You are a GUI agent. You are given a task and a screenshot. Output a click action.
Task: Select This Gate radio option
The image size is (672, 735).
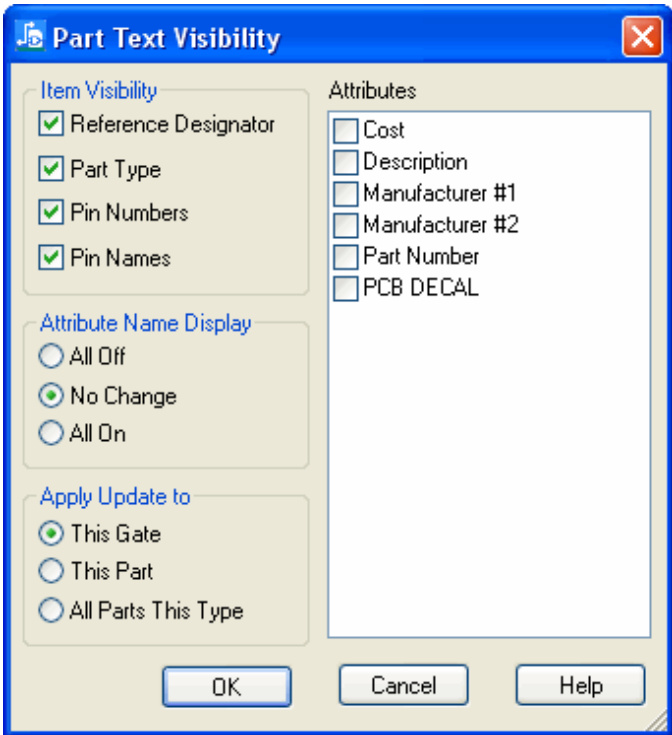[51, 534]
